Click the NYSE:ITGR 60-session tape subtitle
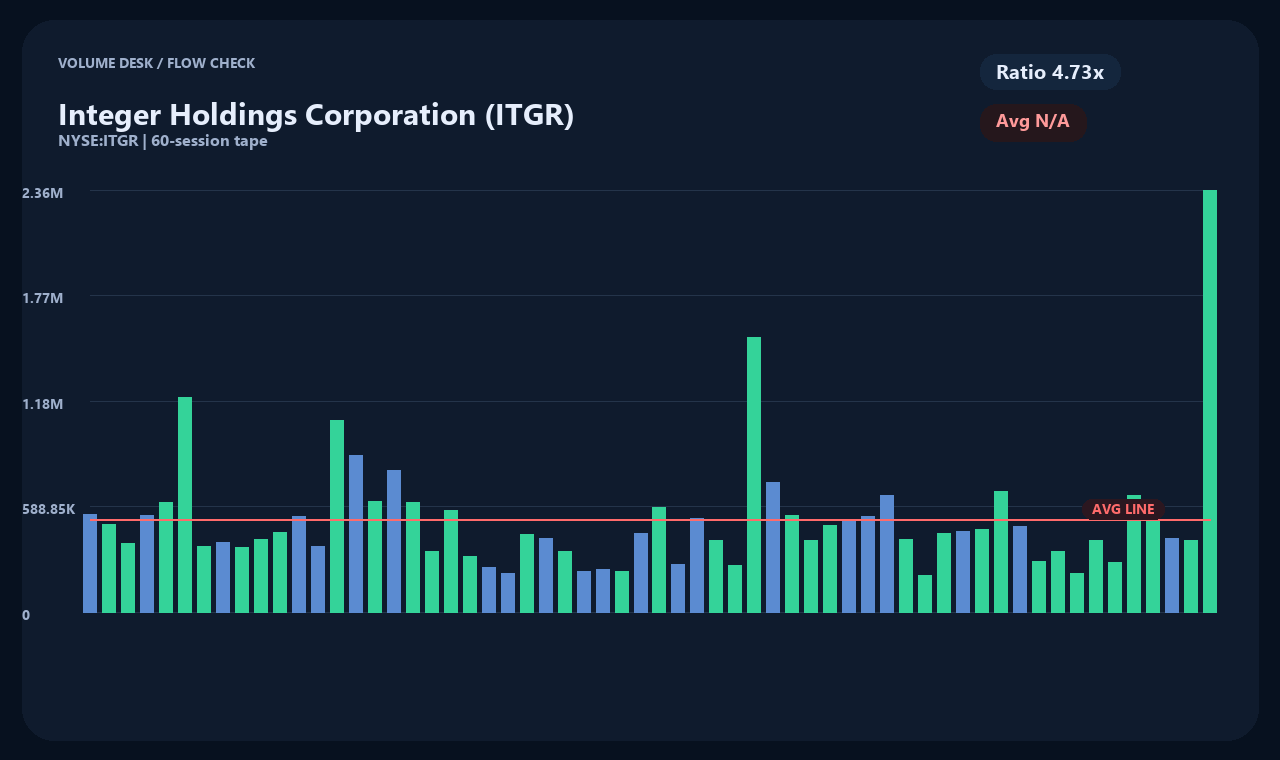This screenshot has width=1280, height=760. coord(163,141)
